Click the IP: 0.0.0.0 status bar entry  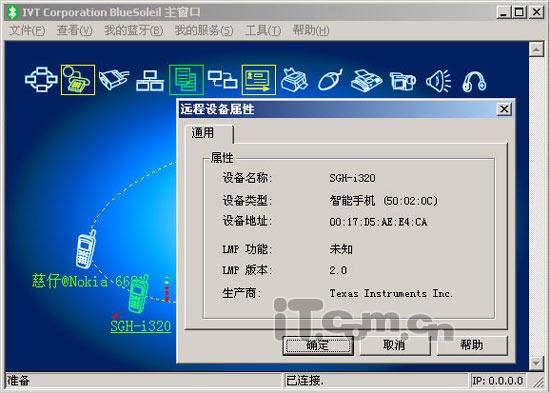click(x=498, y=380)
